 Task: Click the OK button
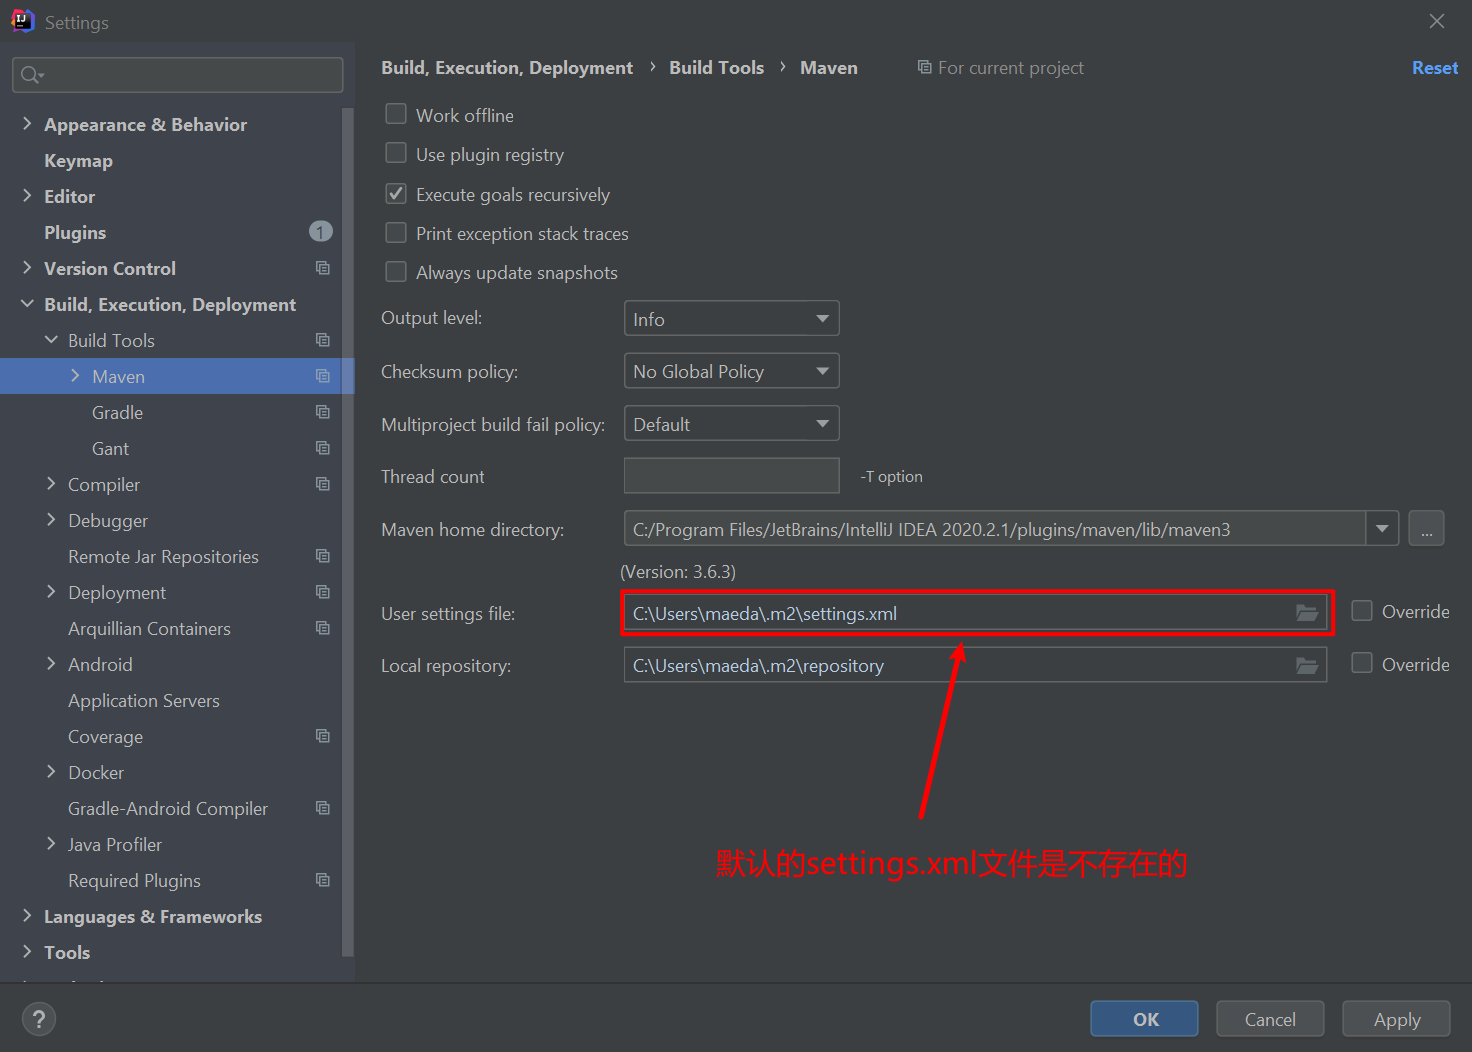click(x=1144, y=1019)
